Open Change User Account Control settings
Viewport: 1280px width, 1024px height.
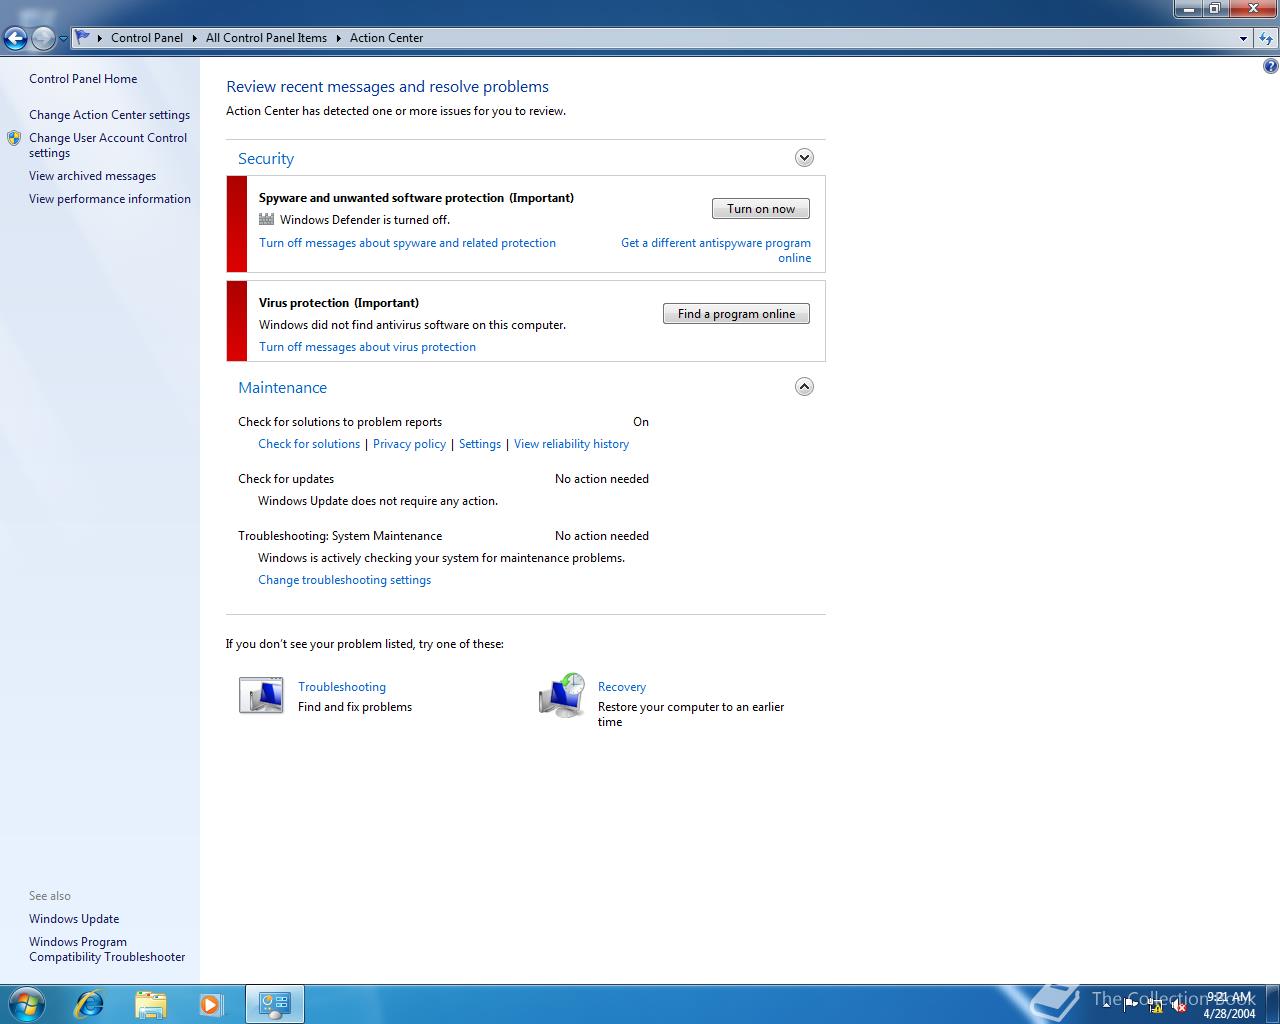pos(108,145)
